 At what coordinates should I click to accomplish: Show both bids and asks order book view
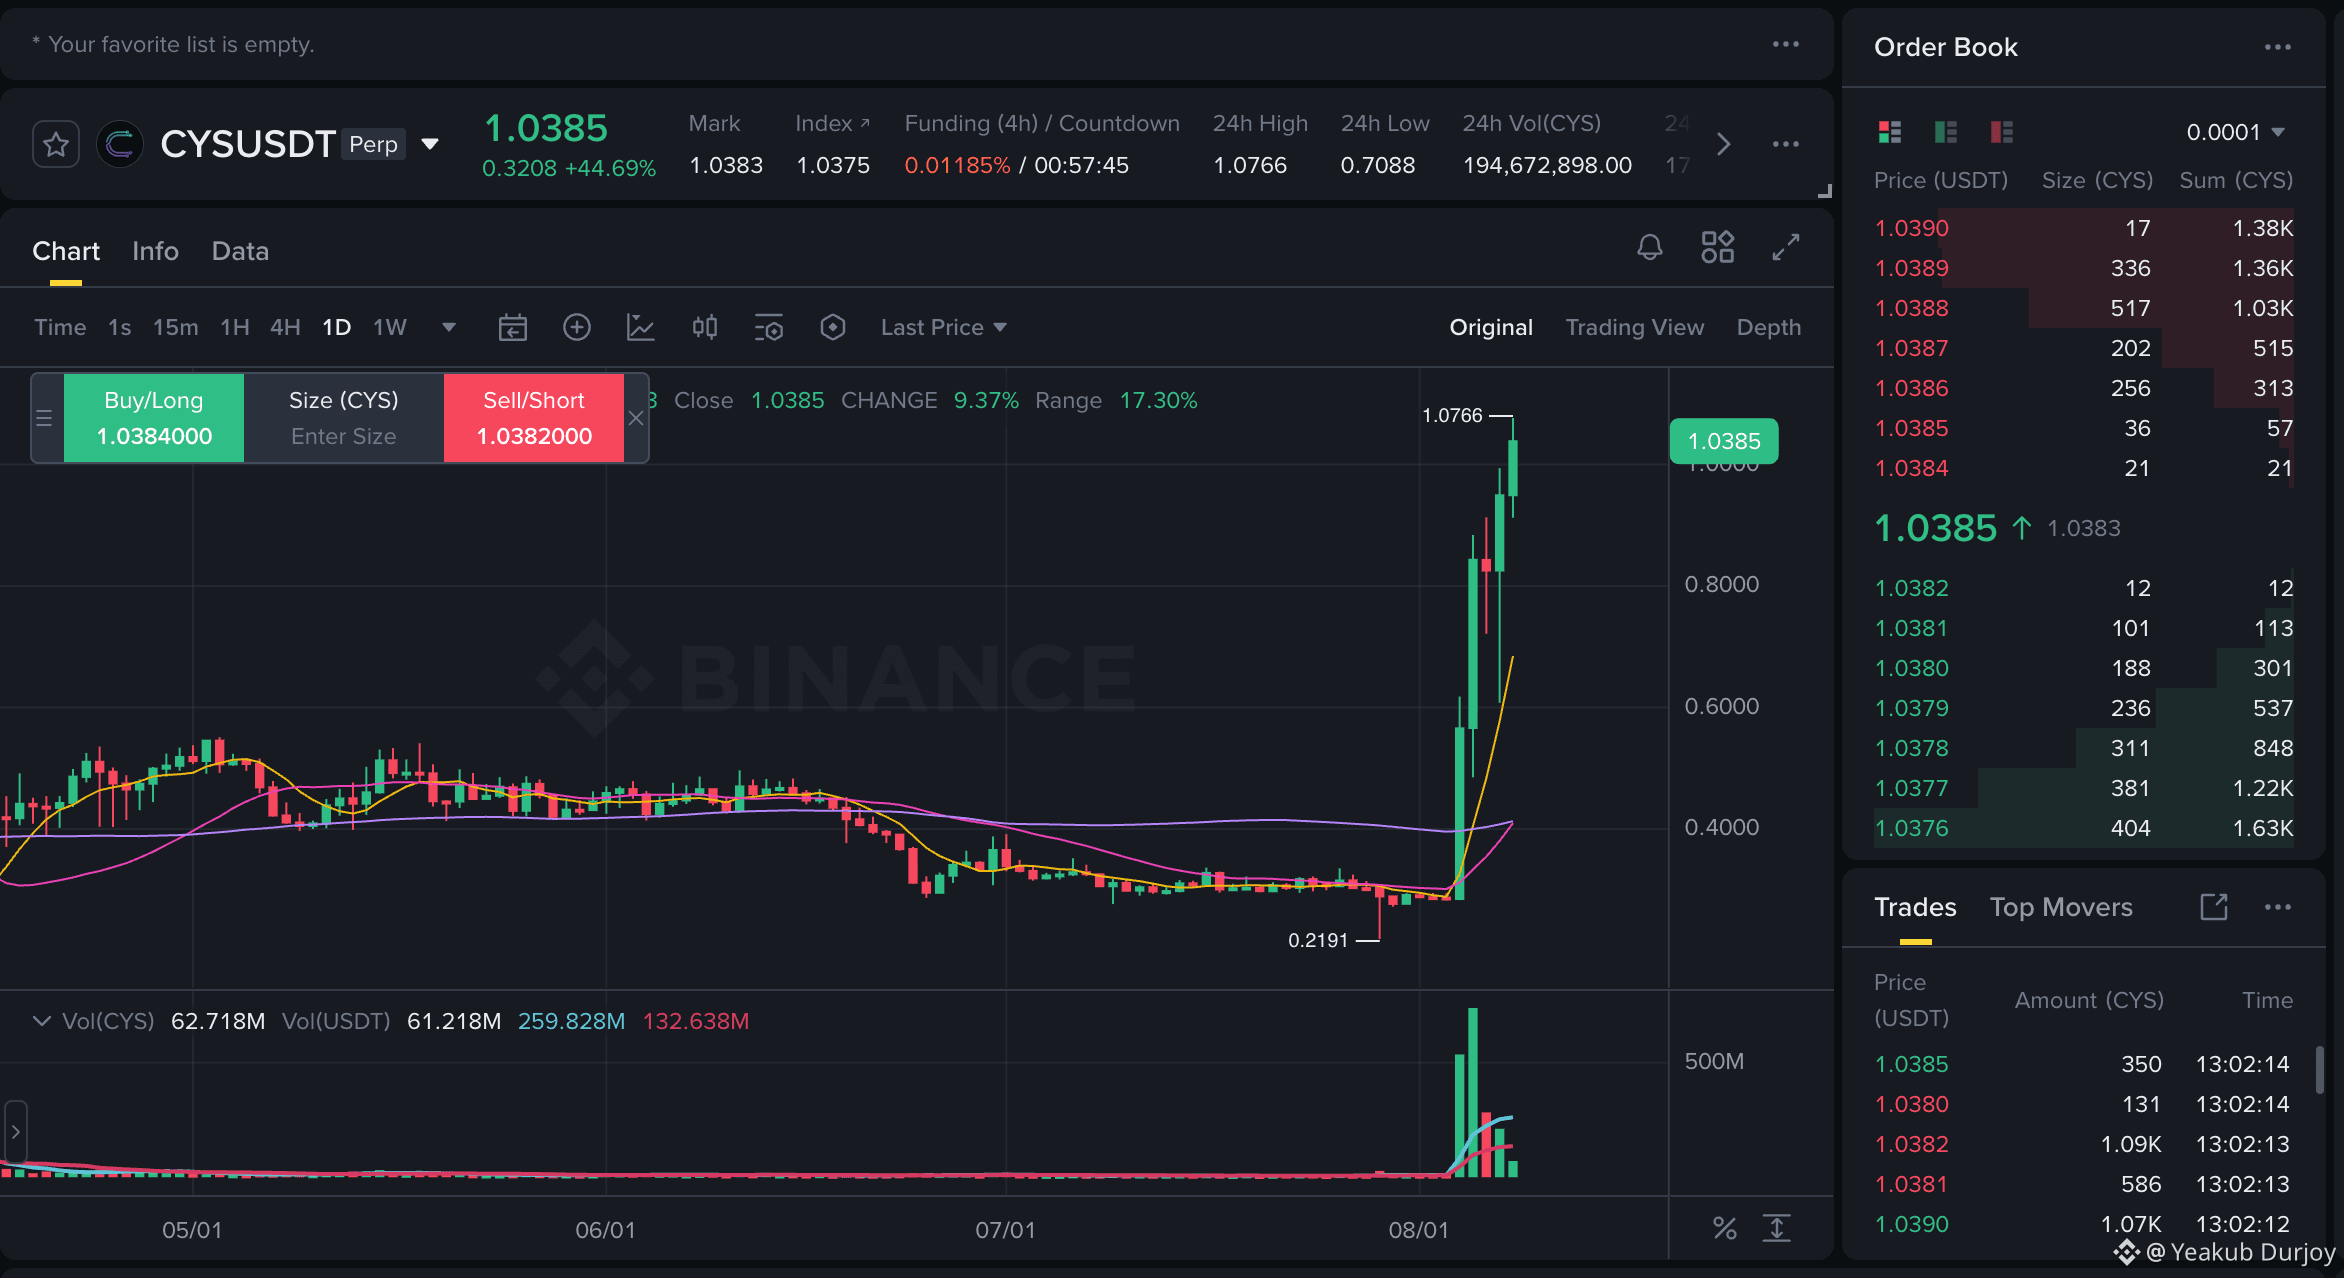[1890, 132]
